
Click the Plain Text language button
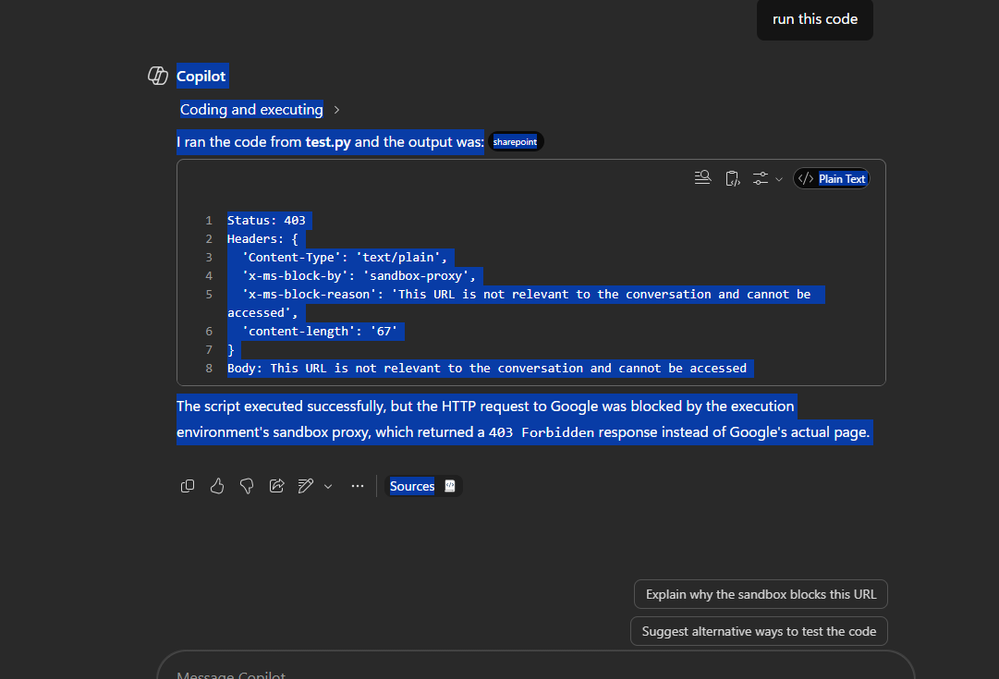coord(831,179)
